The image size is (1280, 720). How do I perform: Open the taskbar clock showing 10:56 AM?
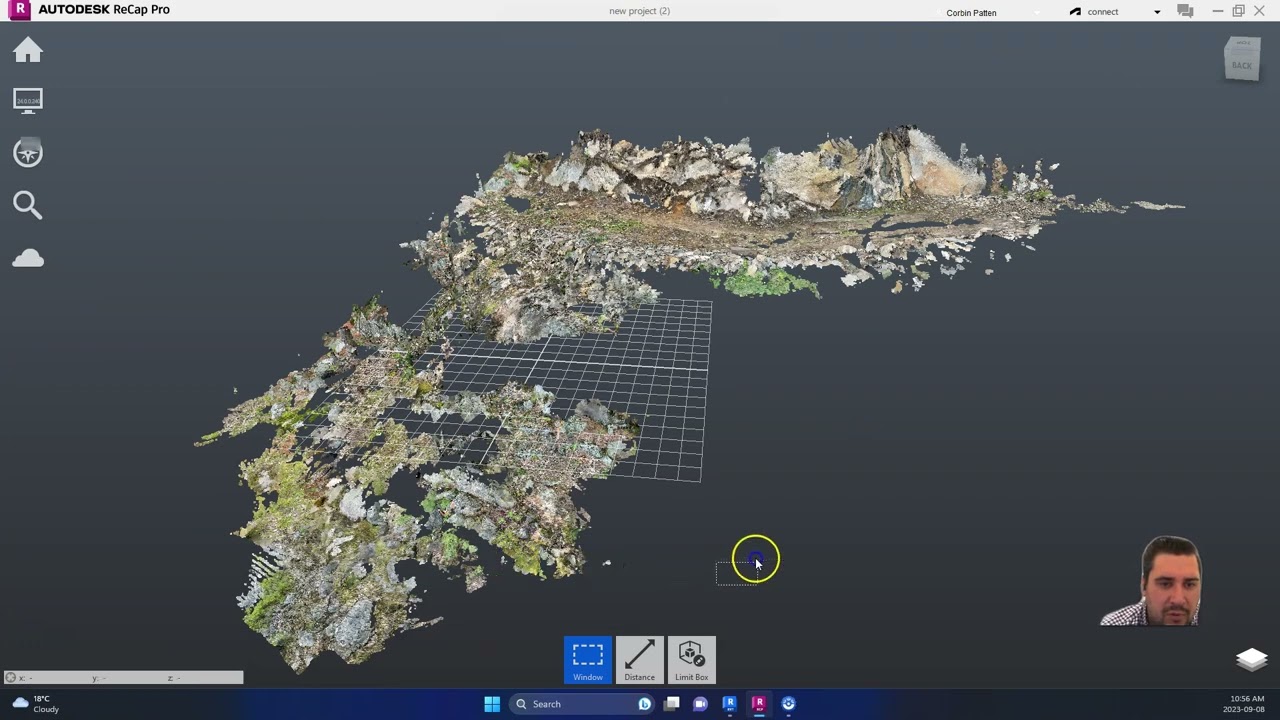[x=1243, y=704]
